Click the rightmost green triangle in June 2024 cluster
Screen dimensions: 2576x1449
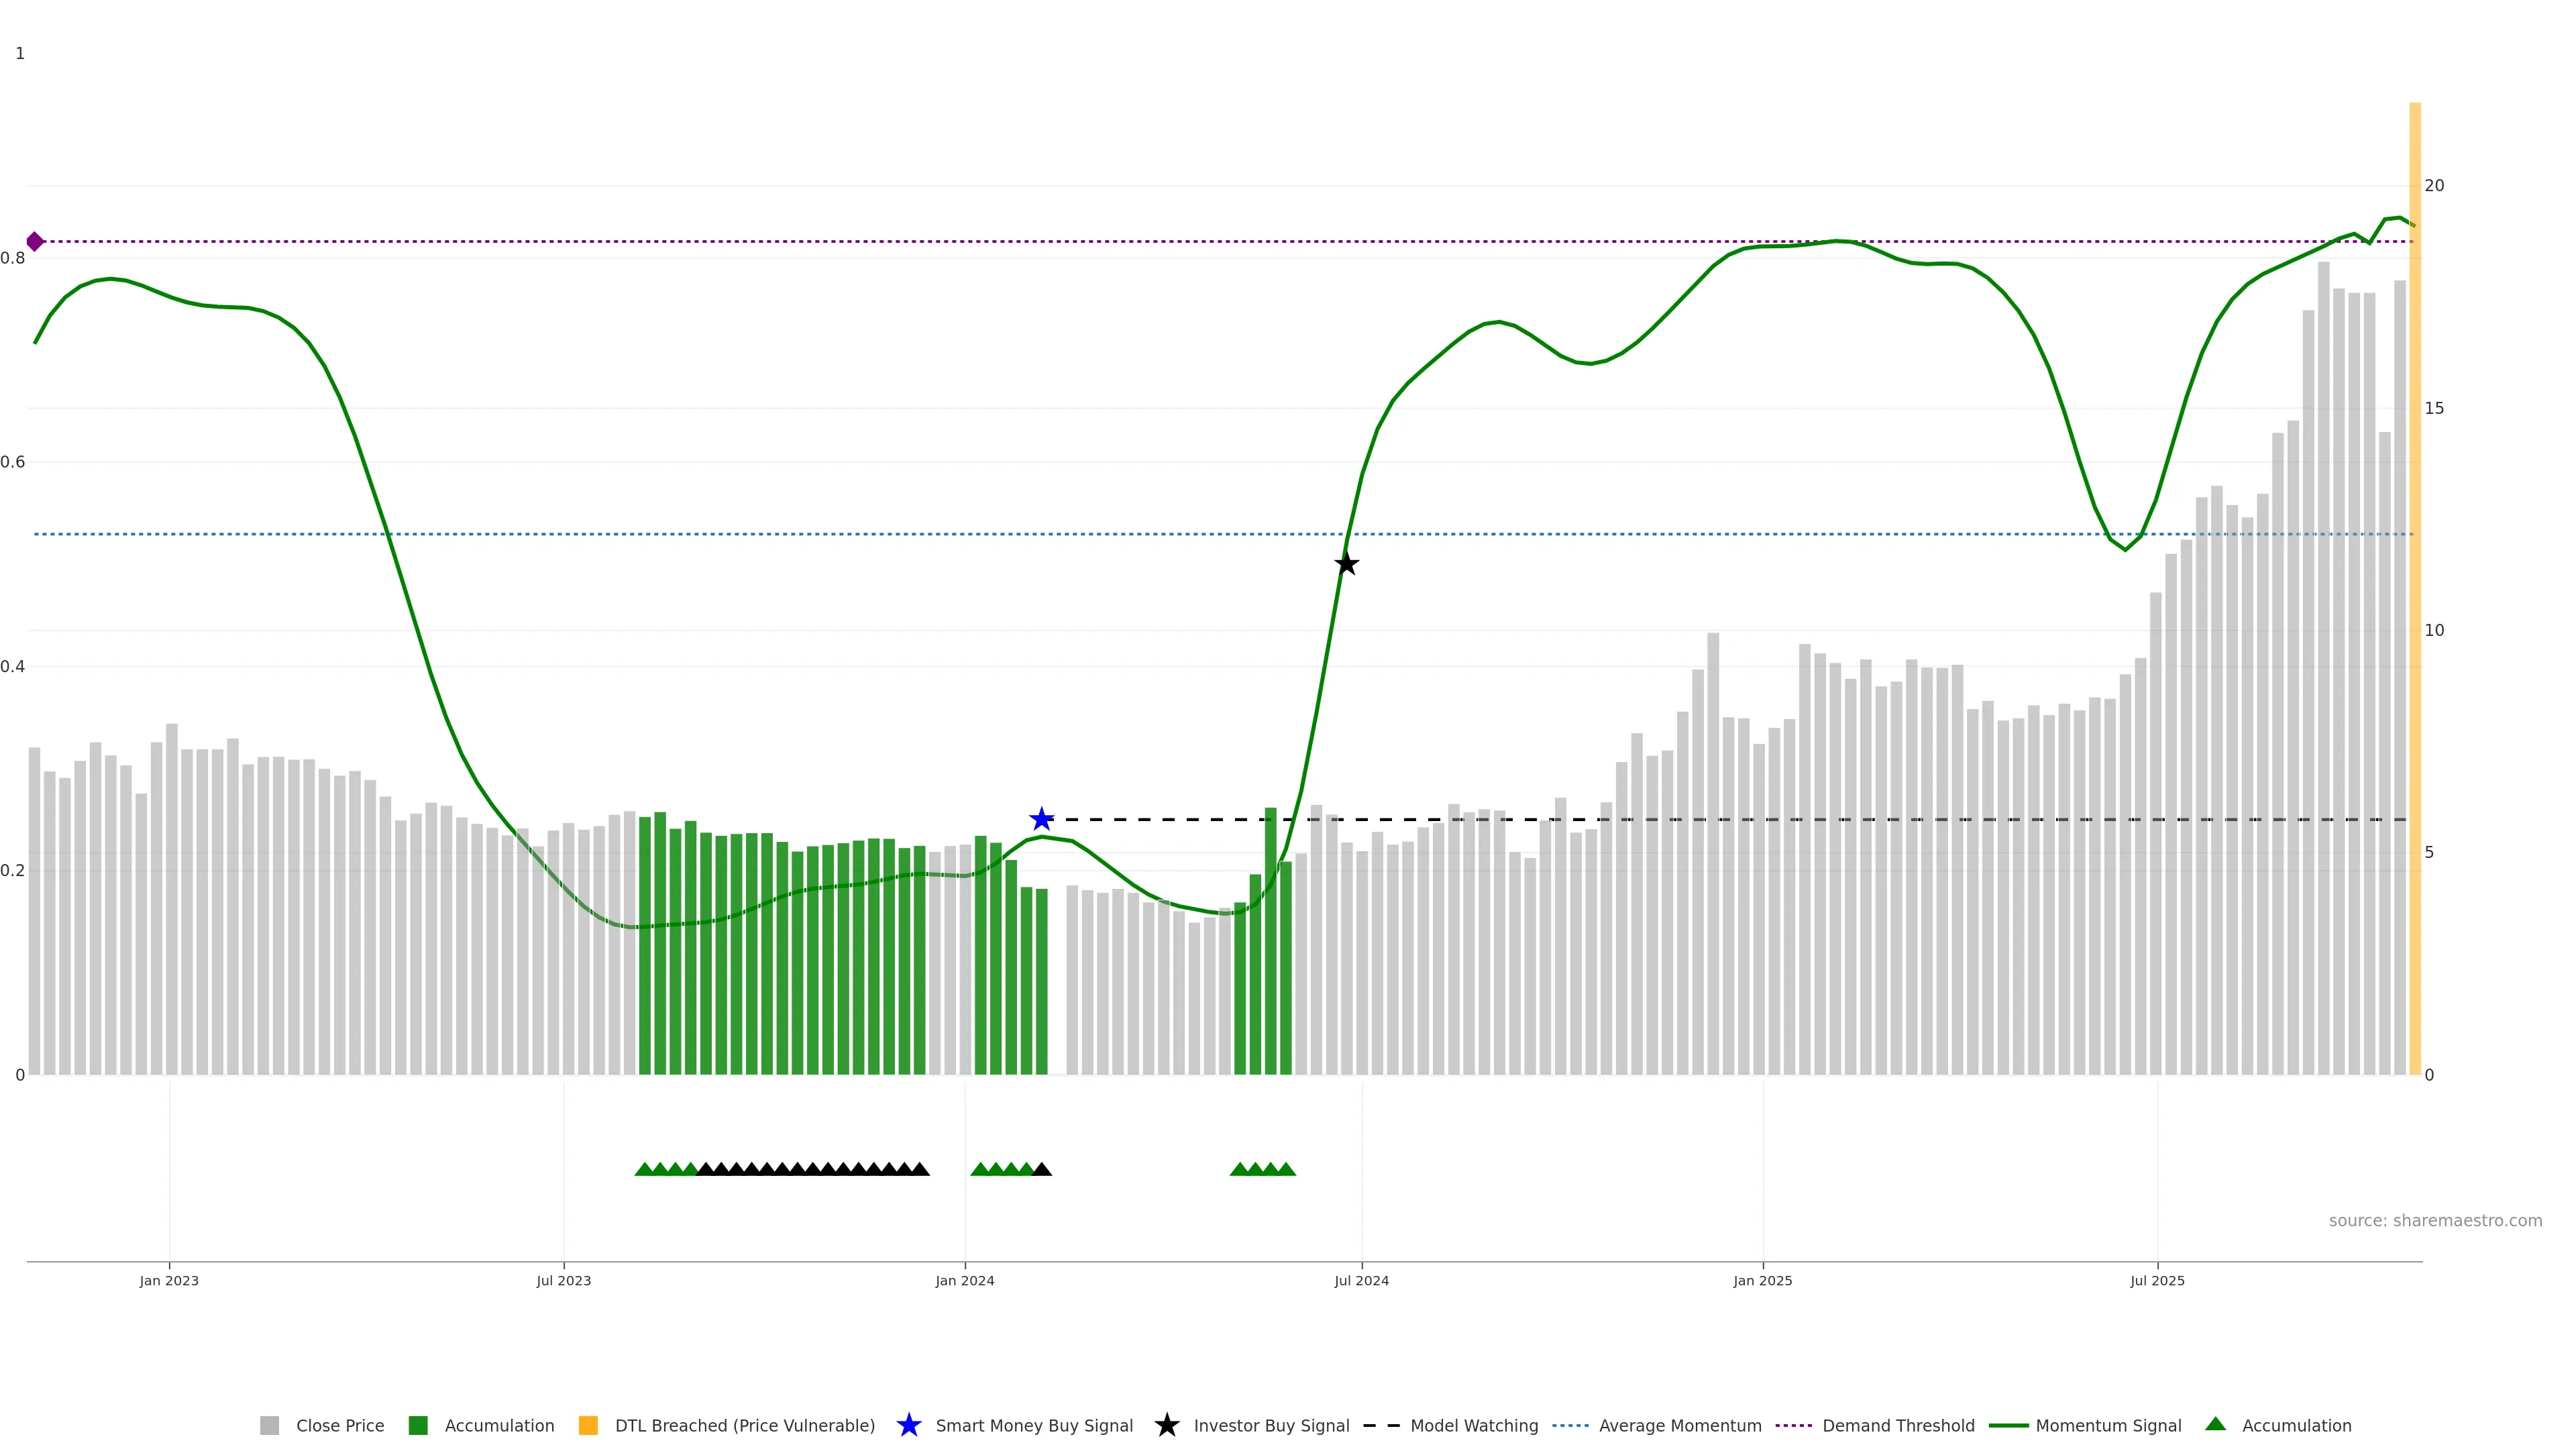1286,1169
